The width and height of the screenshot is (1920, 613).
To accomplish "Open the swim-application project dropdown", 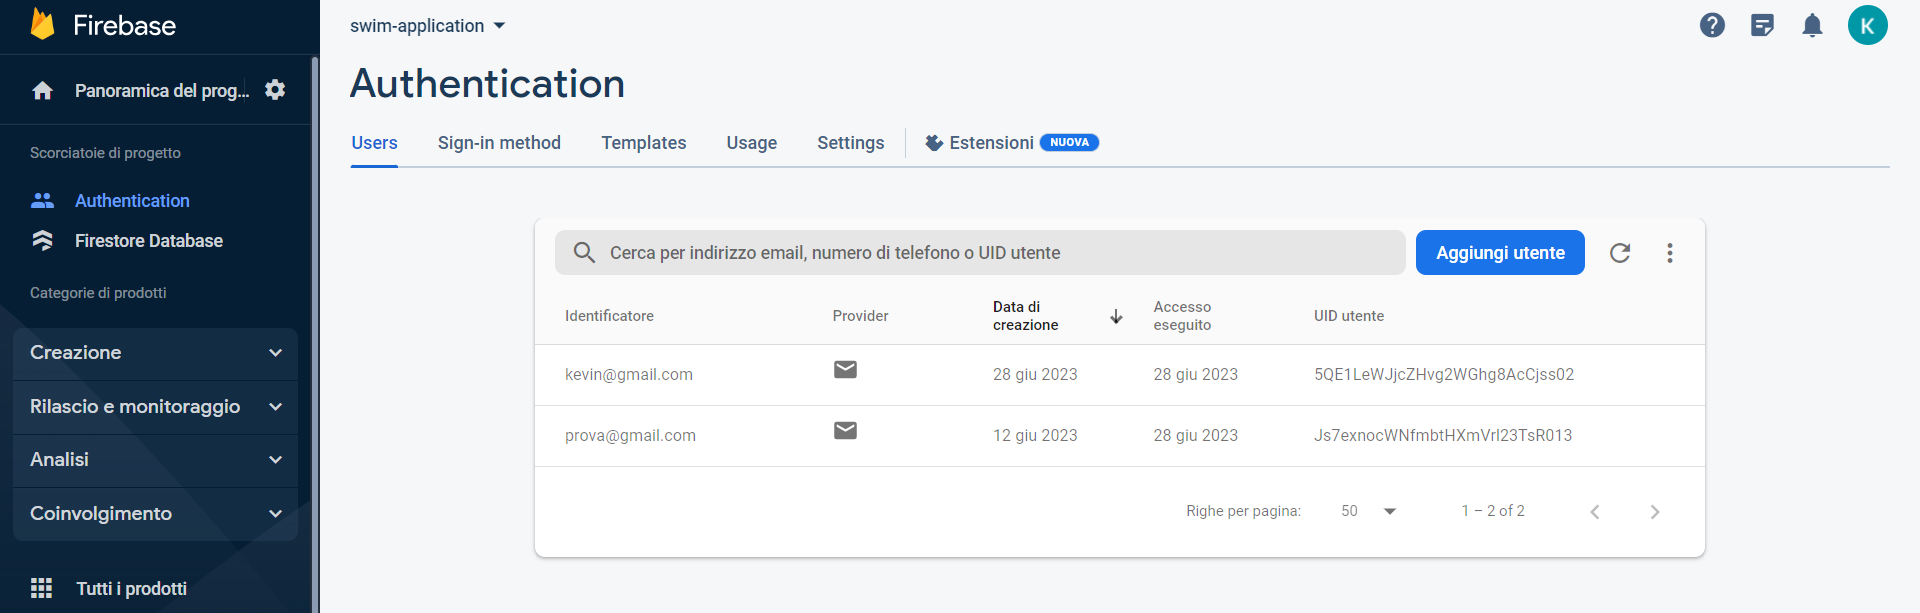I will pyautogui.click(x=428, y=26).
